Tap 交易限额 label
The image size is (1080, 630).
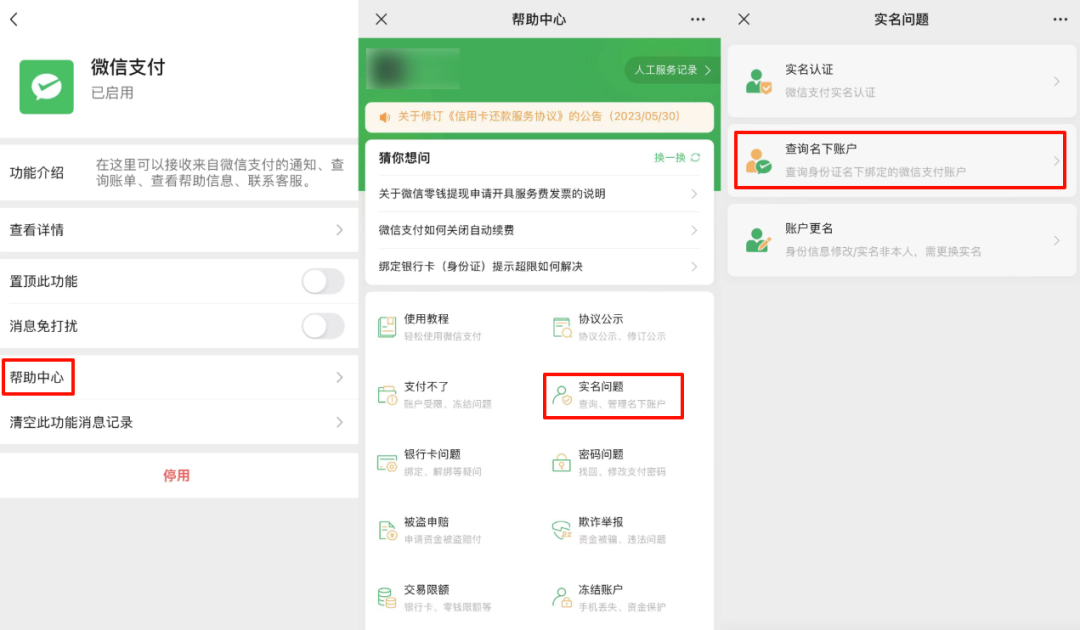click(x=426, y=589)
